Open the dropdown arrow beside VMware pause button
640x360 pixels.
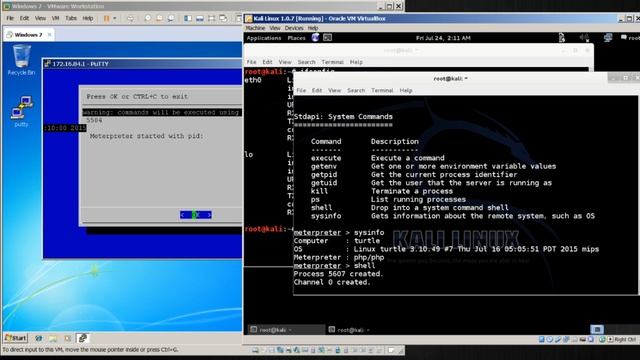(x=115, y=18)
